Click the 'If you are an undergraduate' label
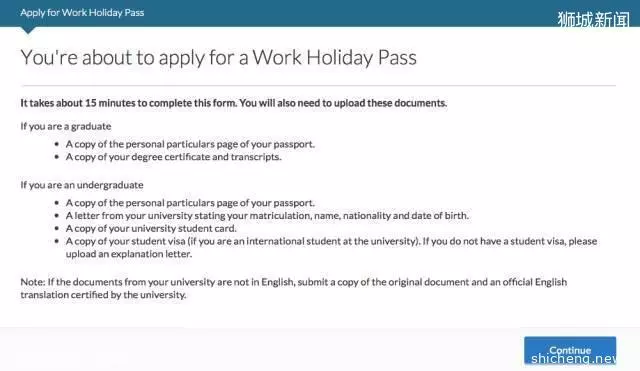 click(82, 185)
